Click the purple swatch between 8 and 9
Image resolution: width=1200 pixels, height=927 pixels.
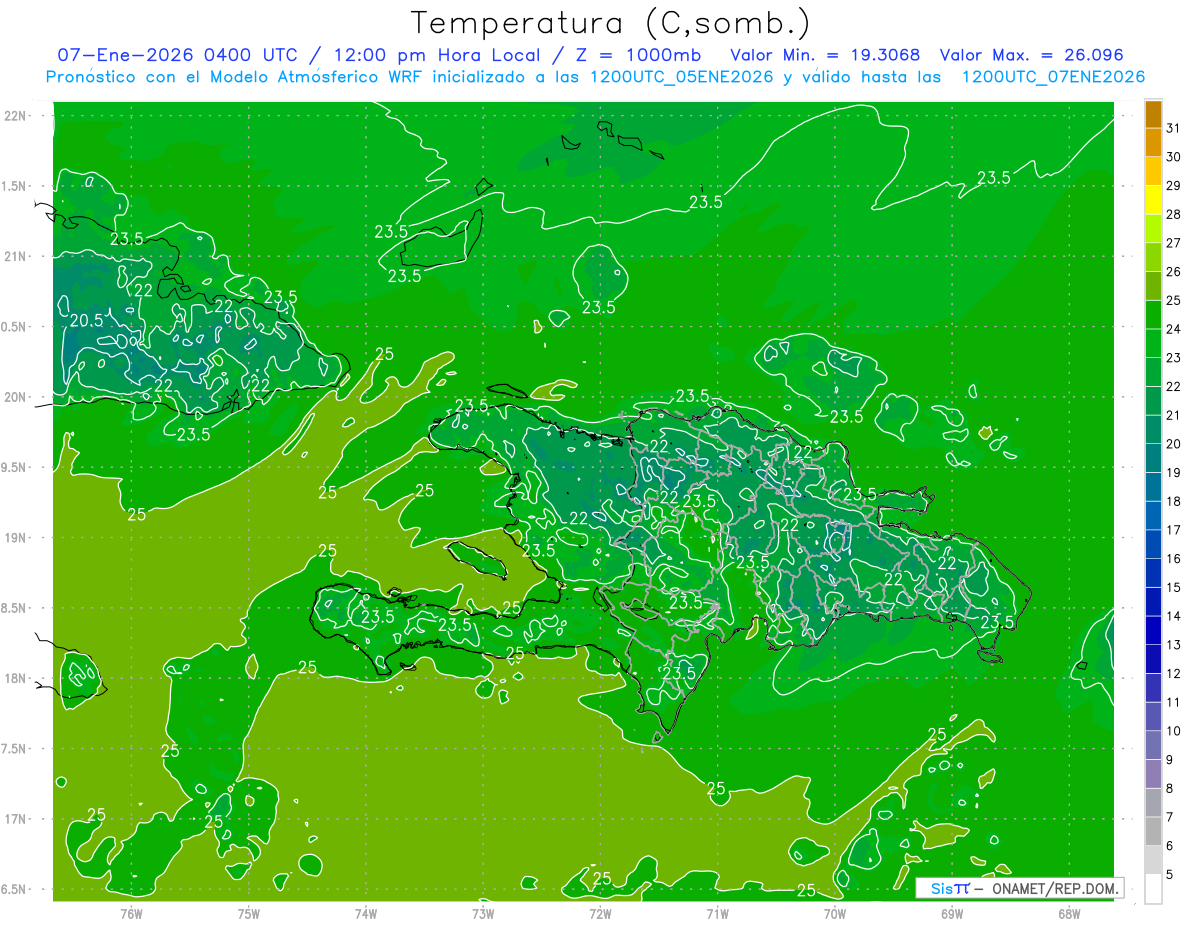[x=1153, y=774]
